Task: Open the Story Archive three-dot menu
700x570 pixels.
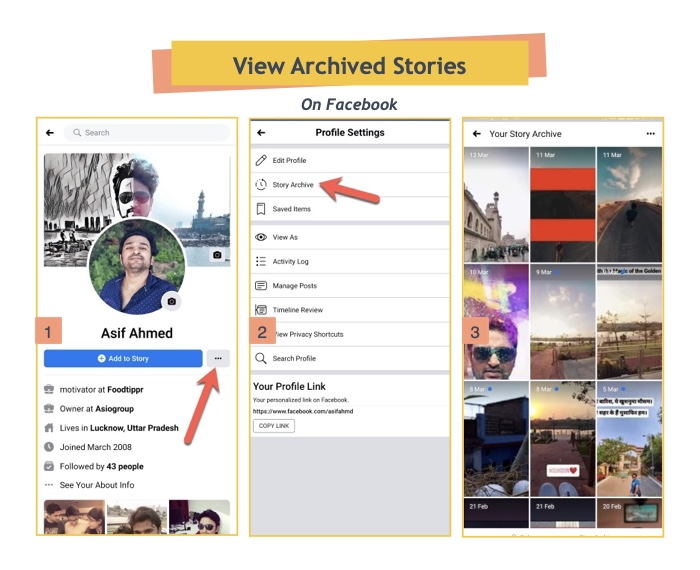Action: (650, 133)
